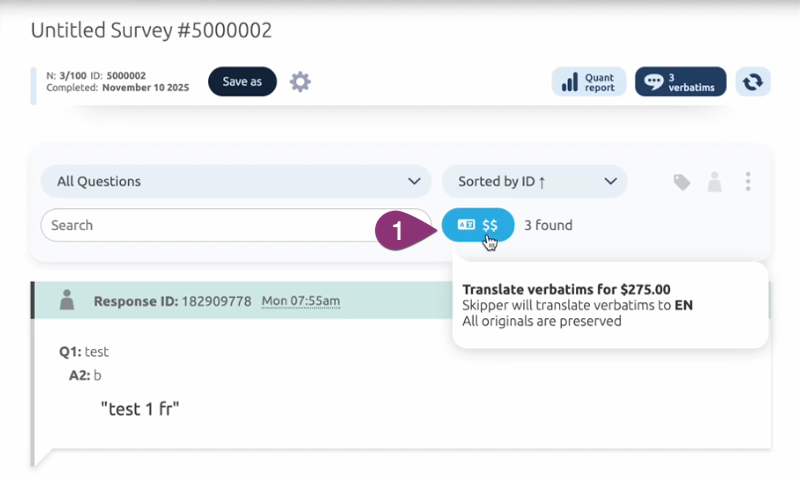The height and width of the screenshot is (480, 800).
Task: Open the three-dot more options menu
Action: point(748,182)
